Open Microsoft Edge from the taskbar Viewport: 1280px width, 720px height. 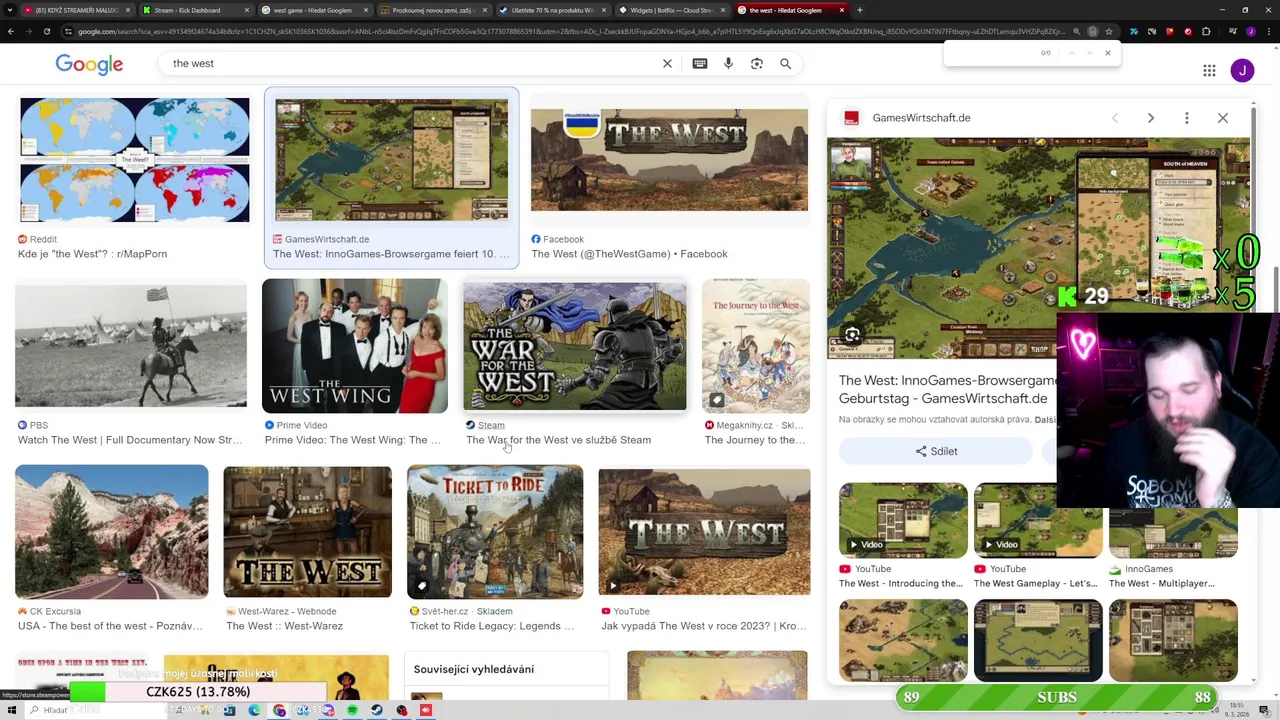254,710
